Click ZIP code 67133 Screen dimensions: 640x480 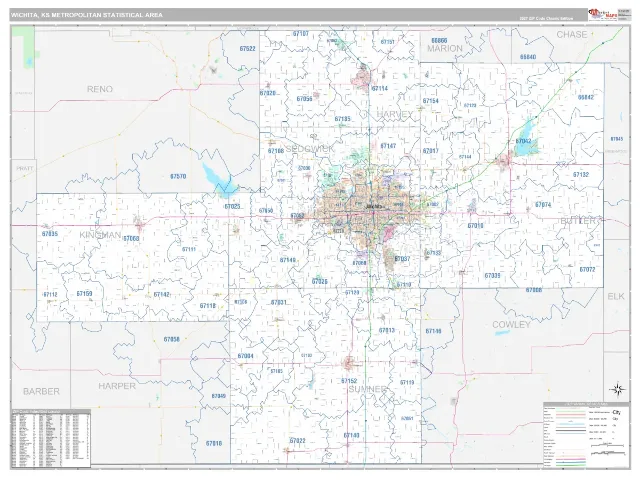click(433, 253)
